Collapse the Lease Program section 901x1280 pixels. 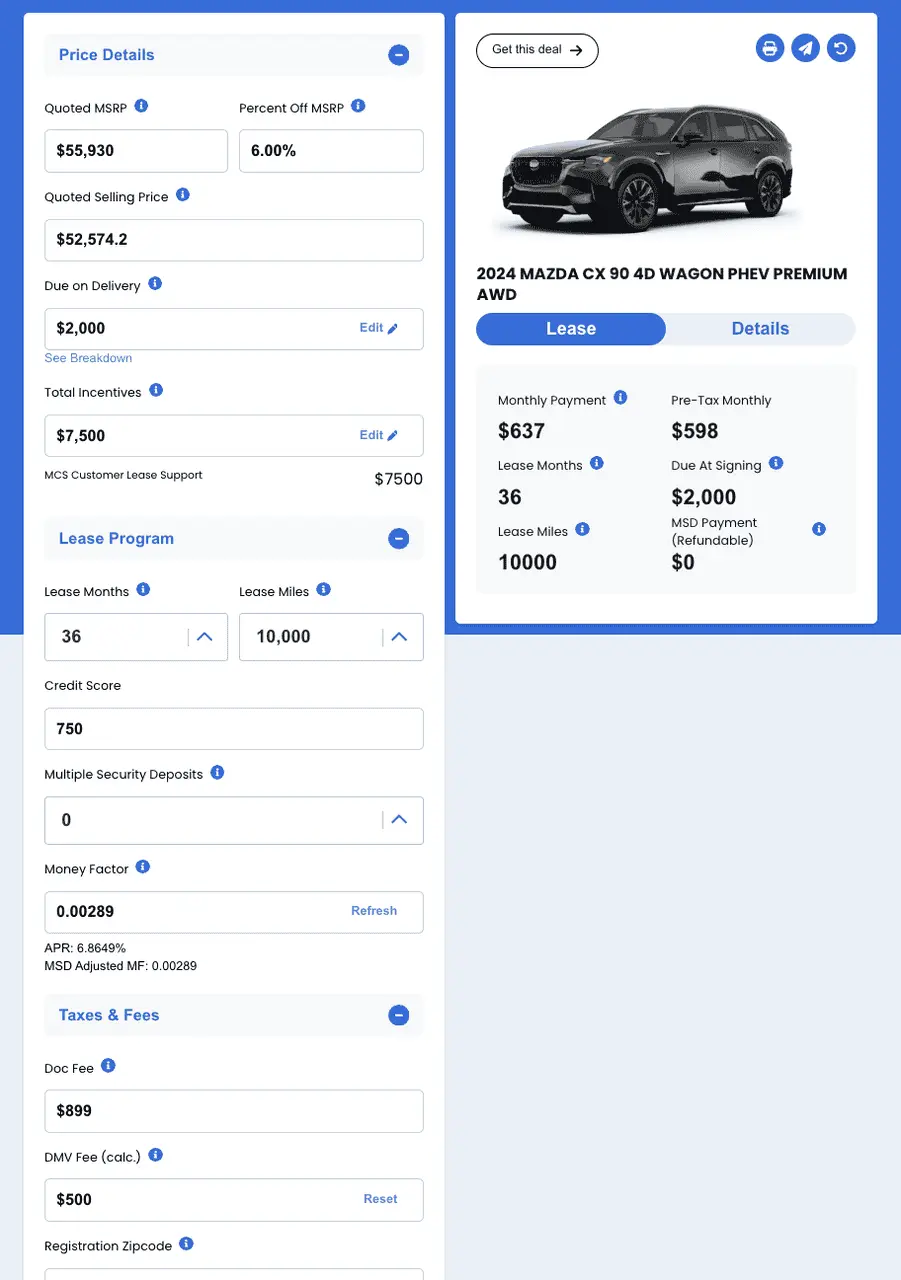tap(398, 539)
